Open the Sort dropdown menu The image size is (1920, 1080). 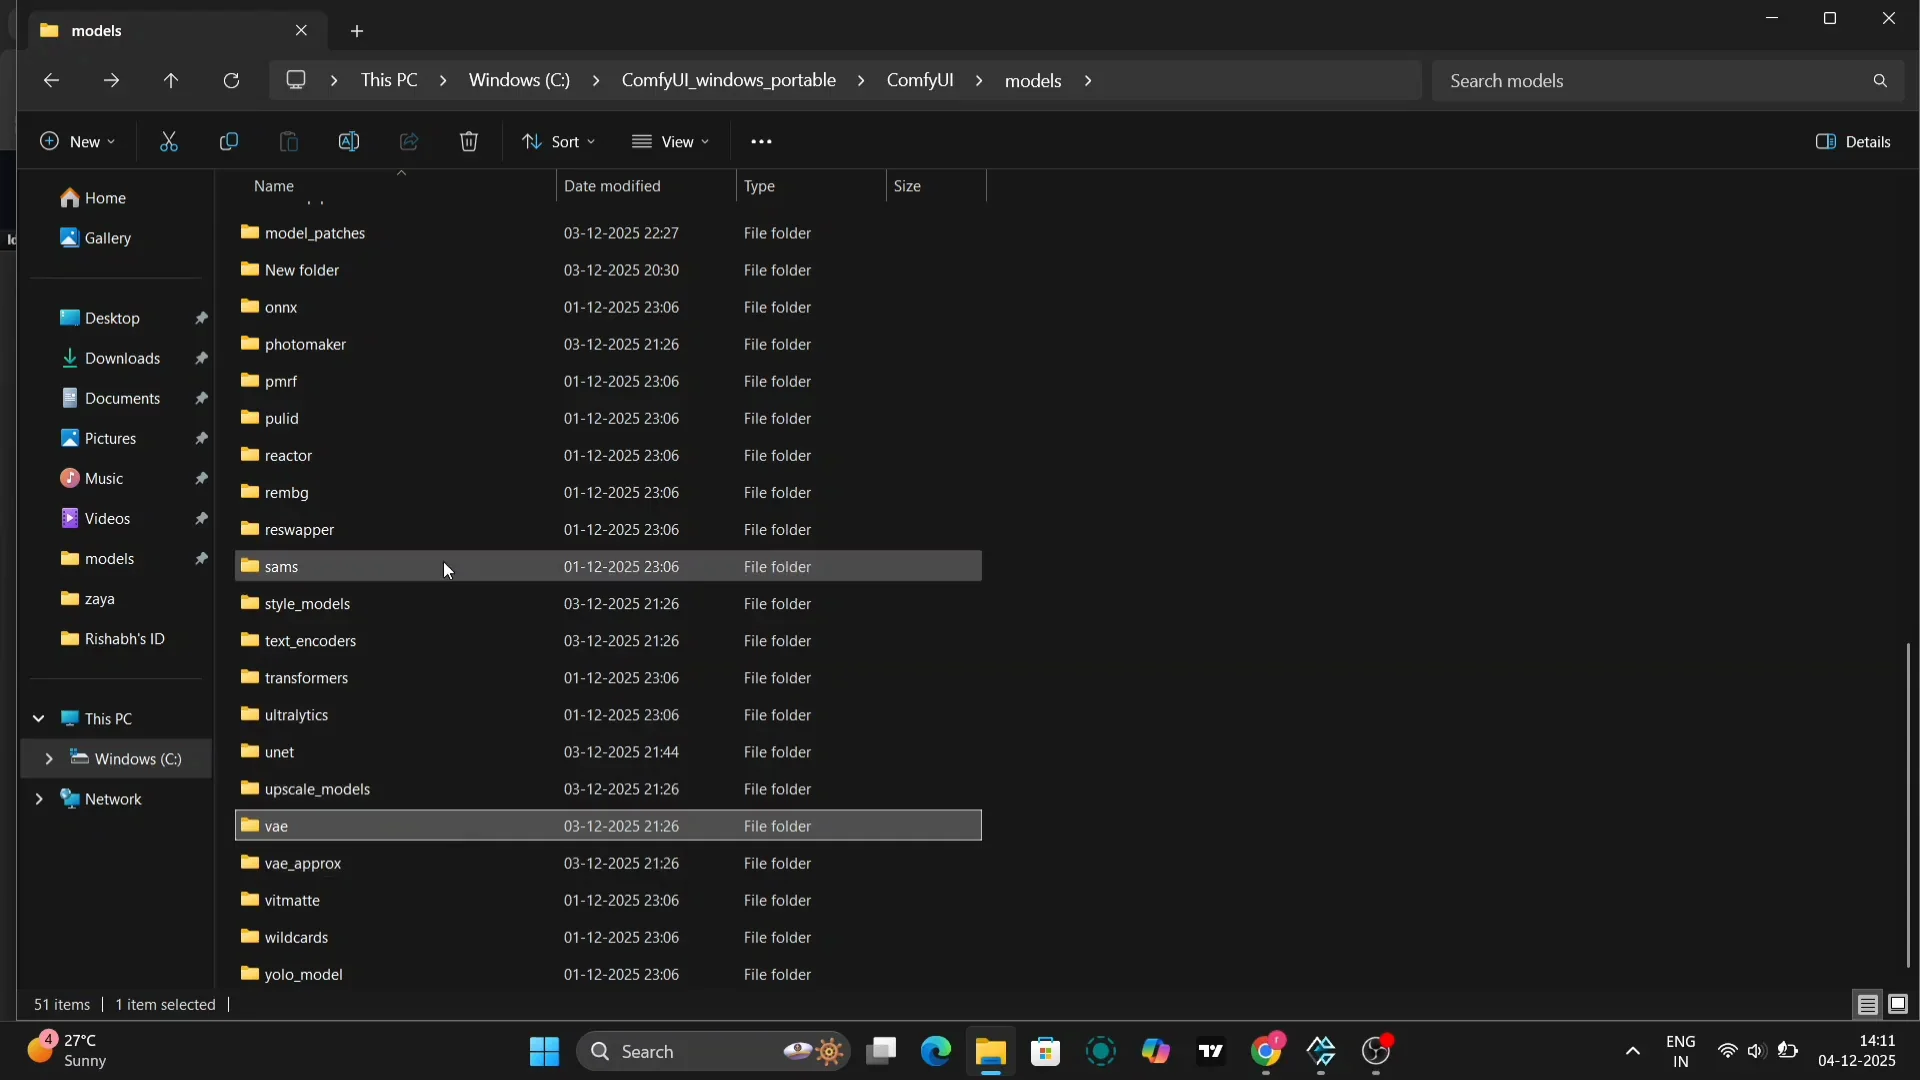click(x=559, y=141)
